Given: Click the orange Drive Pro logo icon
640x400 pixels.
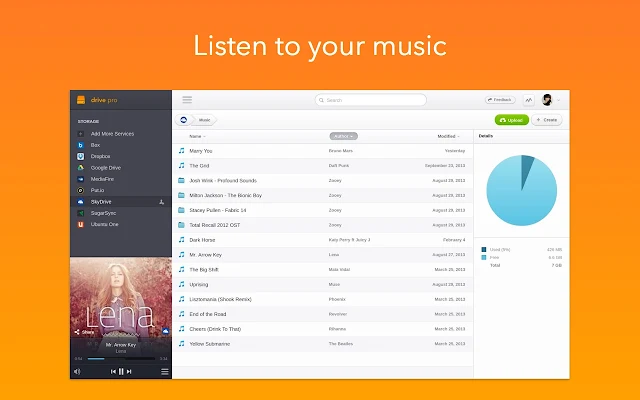Looking at the screenshot, I should [81, 100].
